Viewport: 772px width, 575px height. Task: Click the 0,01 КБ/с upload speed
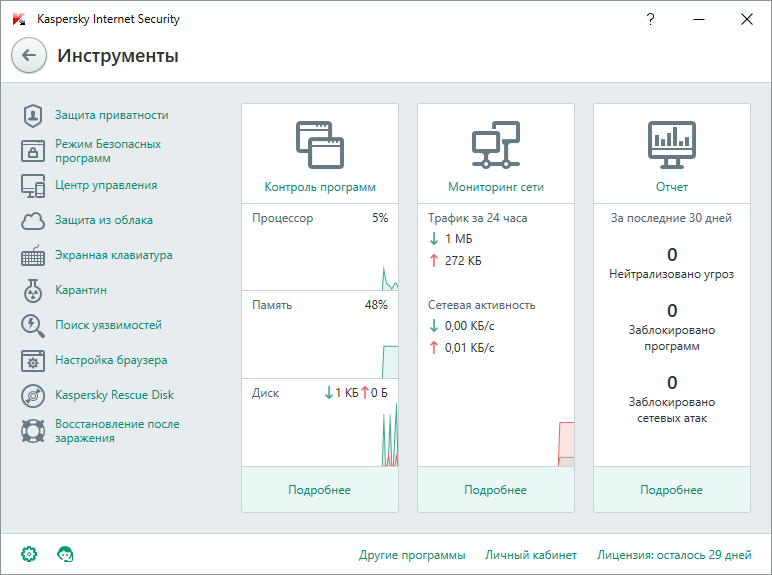click(469, 348)
